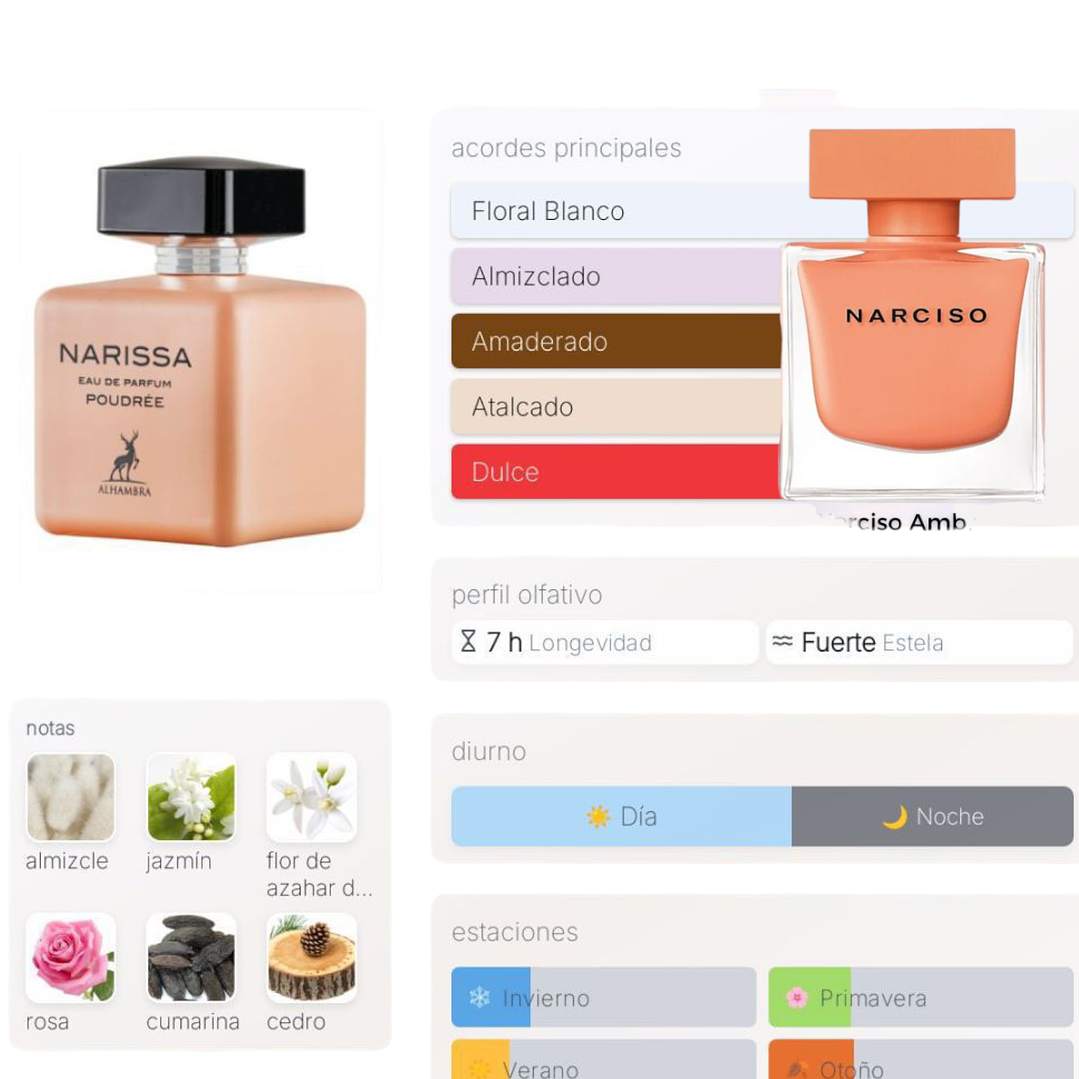Click the Fuerte Estela field
The height and width of the screenshot is (1079, 1079).
[x=919, y=642]
